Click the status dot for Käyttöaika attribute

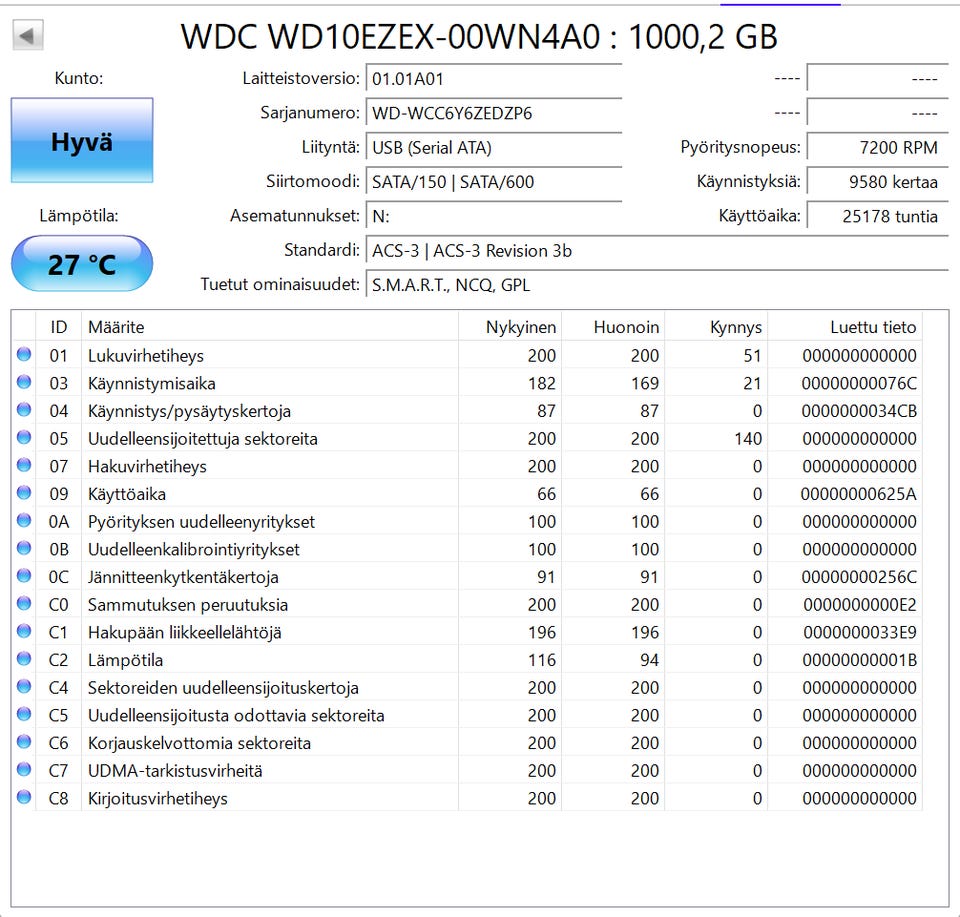(24, 493)
